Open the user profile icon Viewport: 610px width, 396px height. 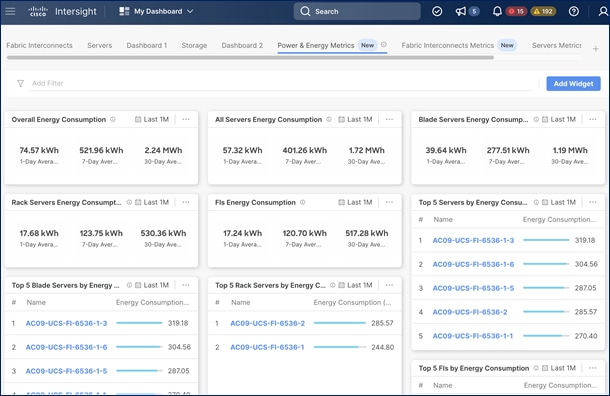603,11
